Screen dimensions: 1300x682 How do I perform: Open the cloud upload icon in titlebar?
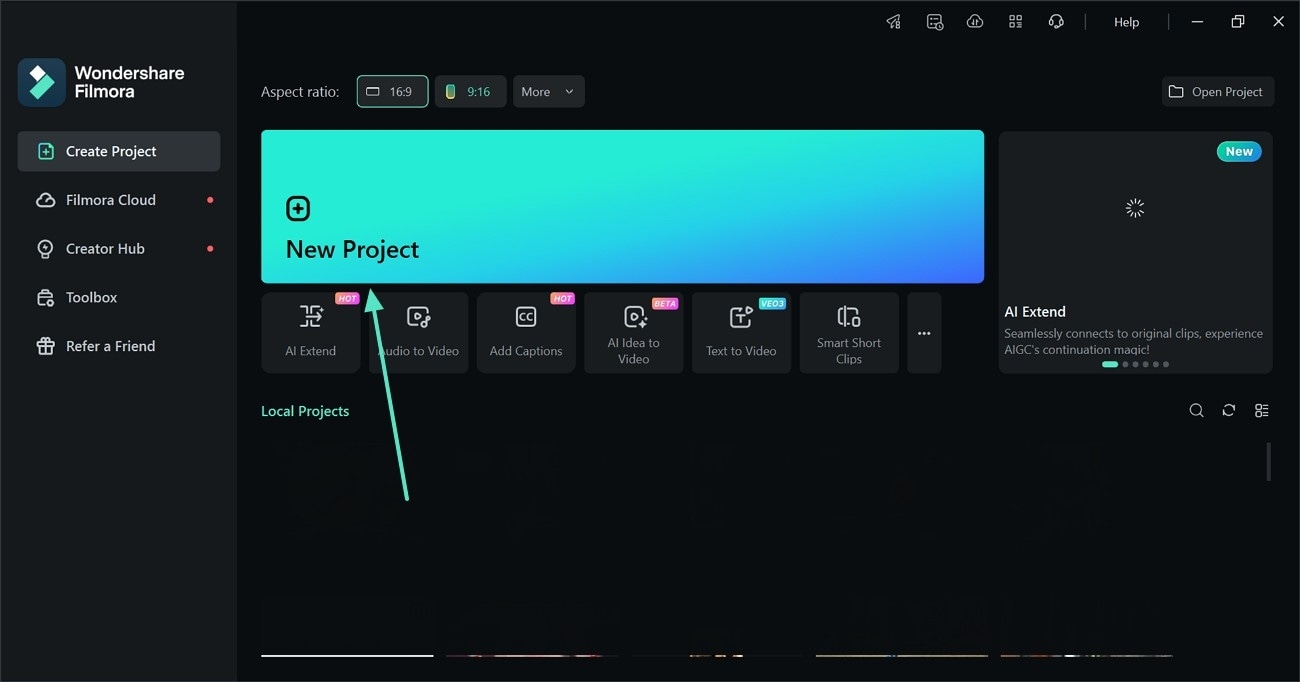[975, 20]
